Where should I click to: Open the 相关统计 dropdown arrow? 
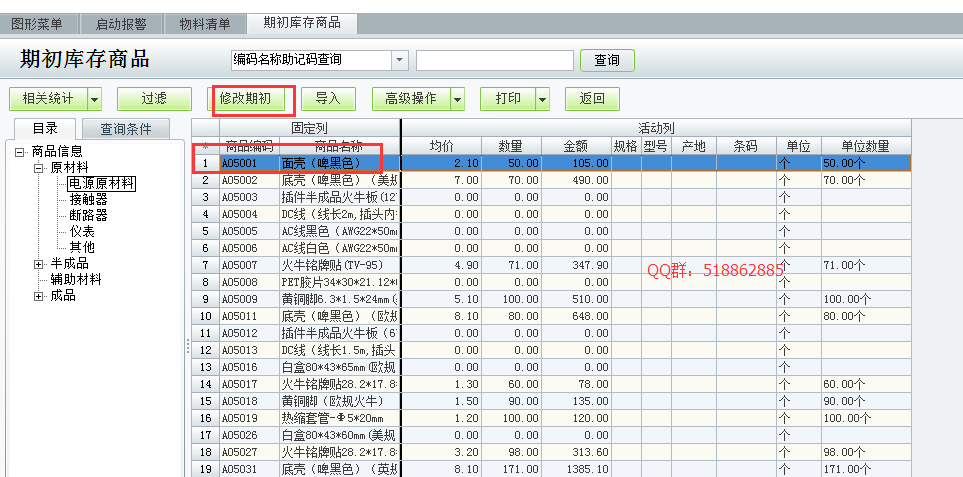[x=94, y=99]
